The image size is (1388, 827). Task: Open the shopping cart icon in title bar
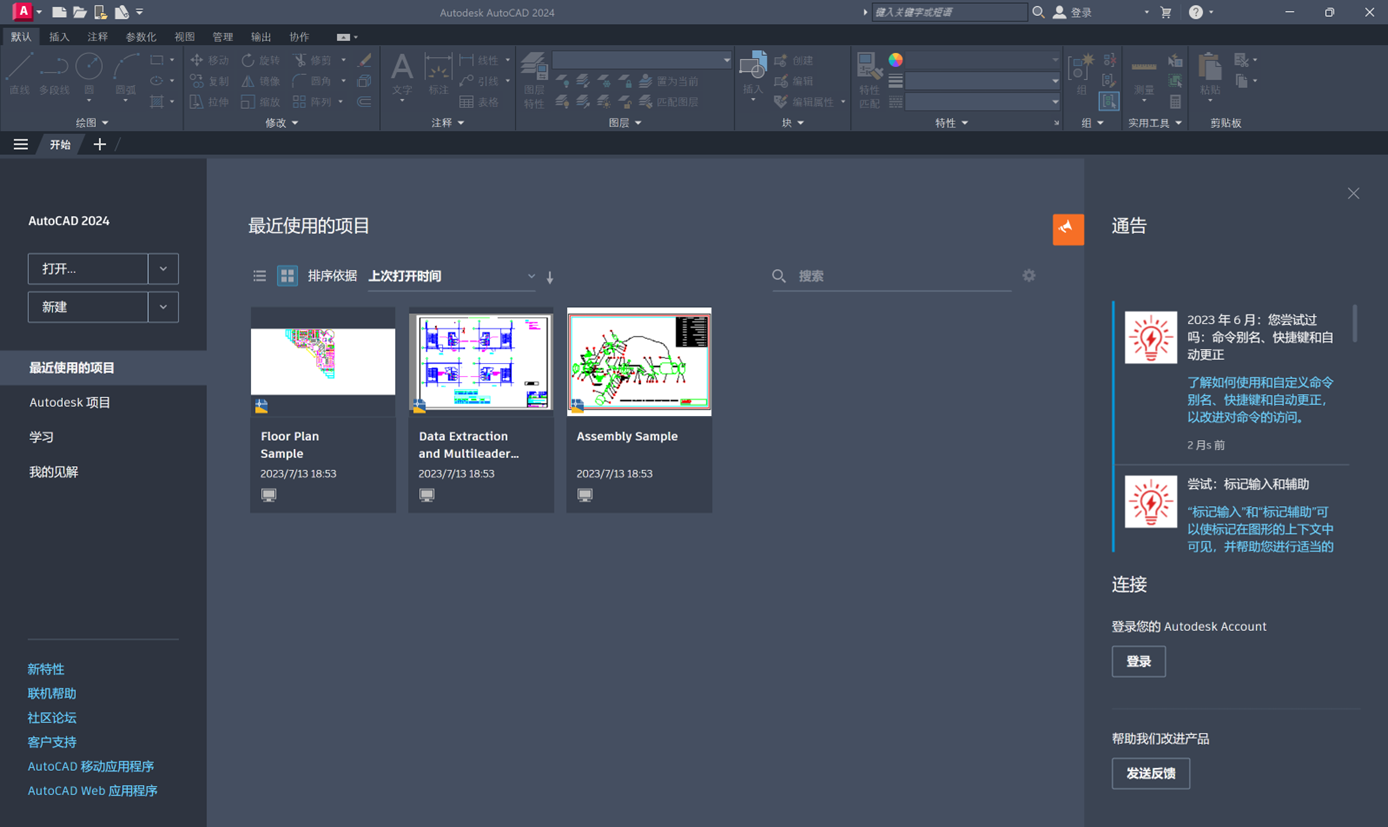[x=1166, y=12]
